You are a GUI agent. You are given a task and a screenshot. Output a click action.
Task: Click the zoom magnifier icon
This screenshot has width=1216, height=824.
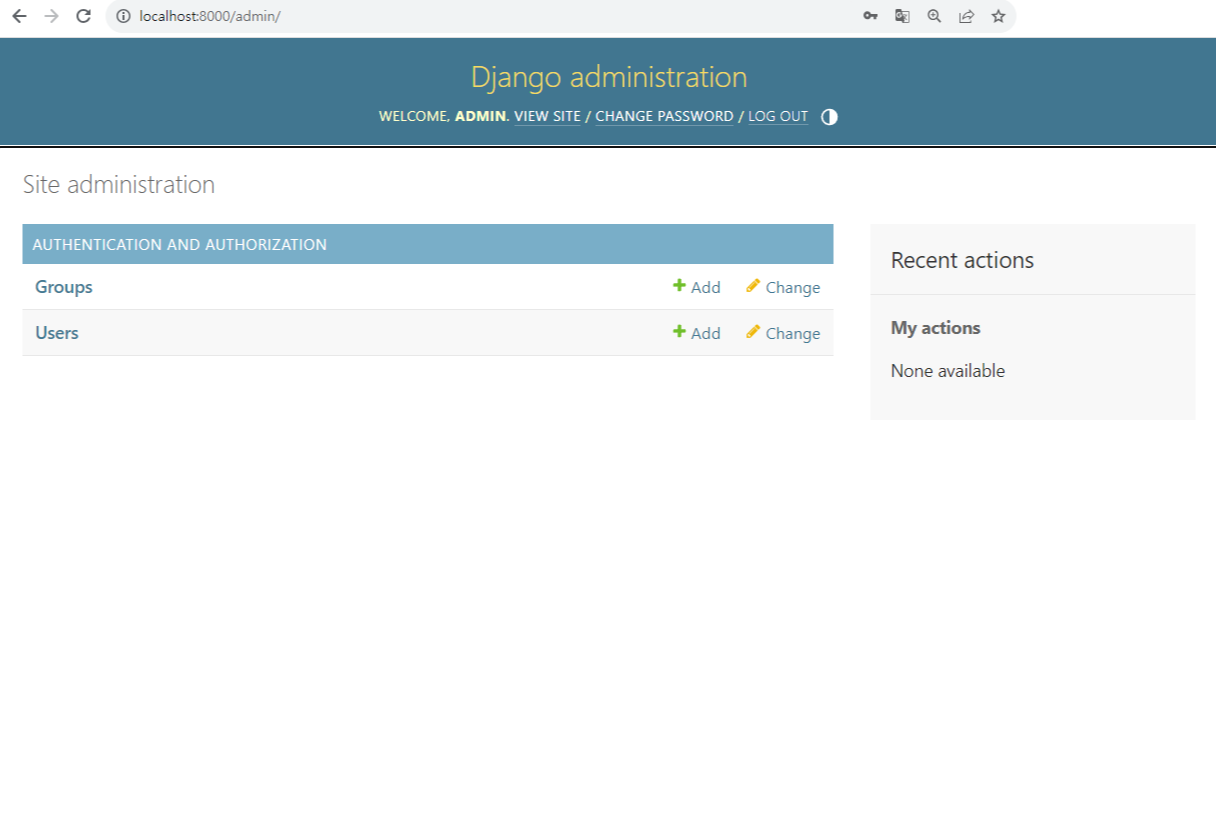pos(934,16)
